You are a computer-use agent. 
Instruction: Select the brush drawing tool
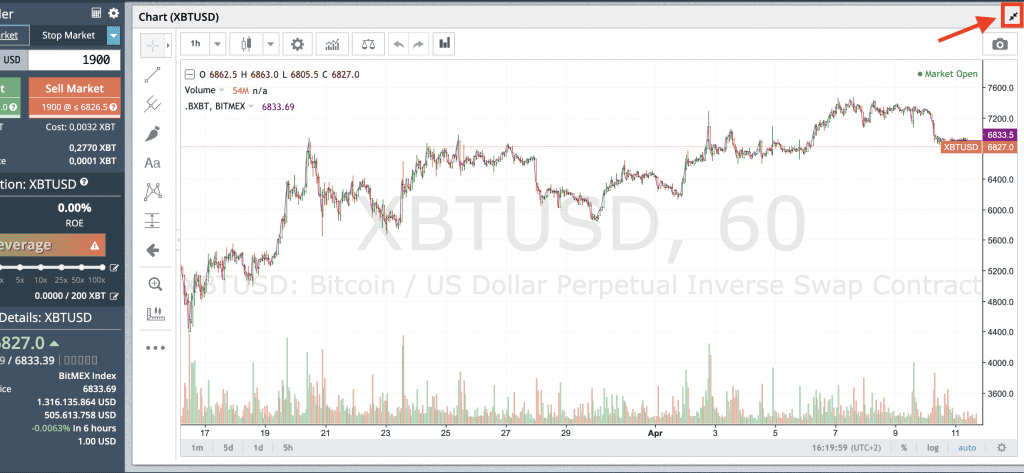[153, 133]
